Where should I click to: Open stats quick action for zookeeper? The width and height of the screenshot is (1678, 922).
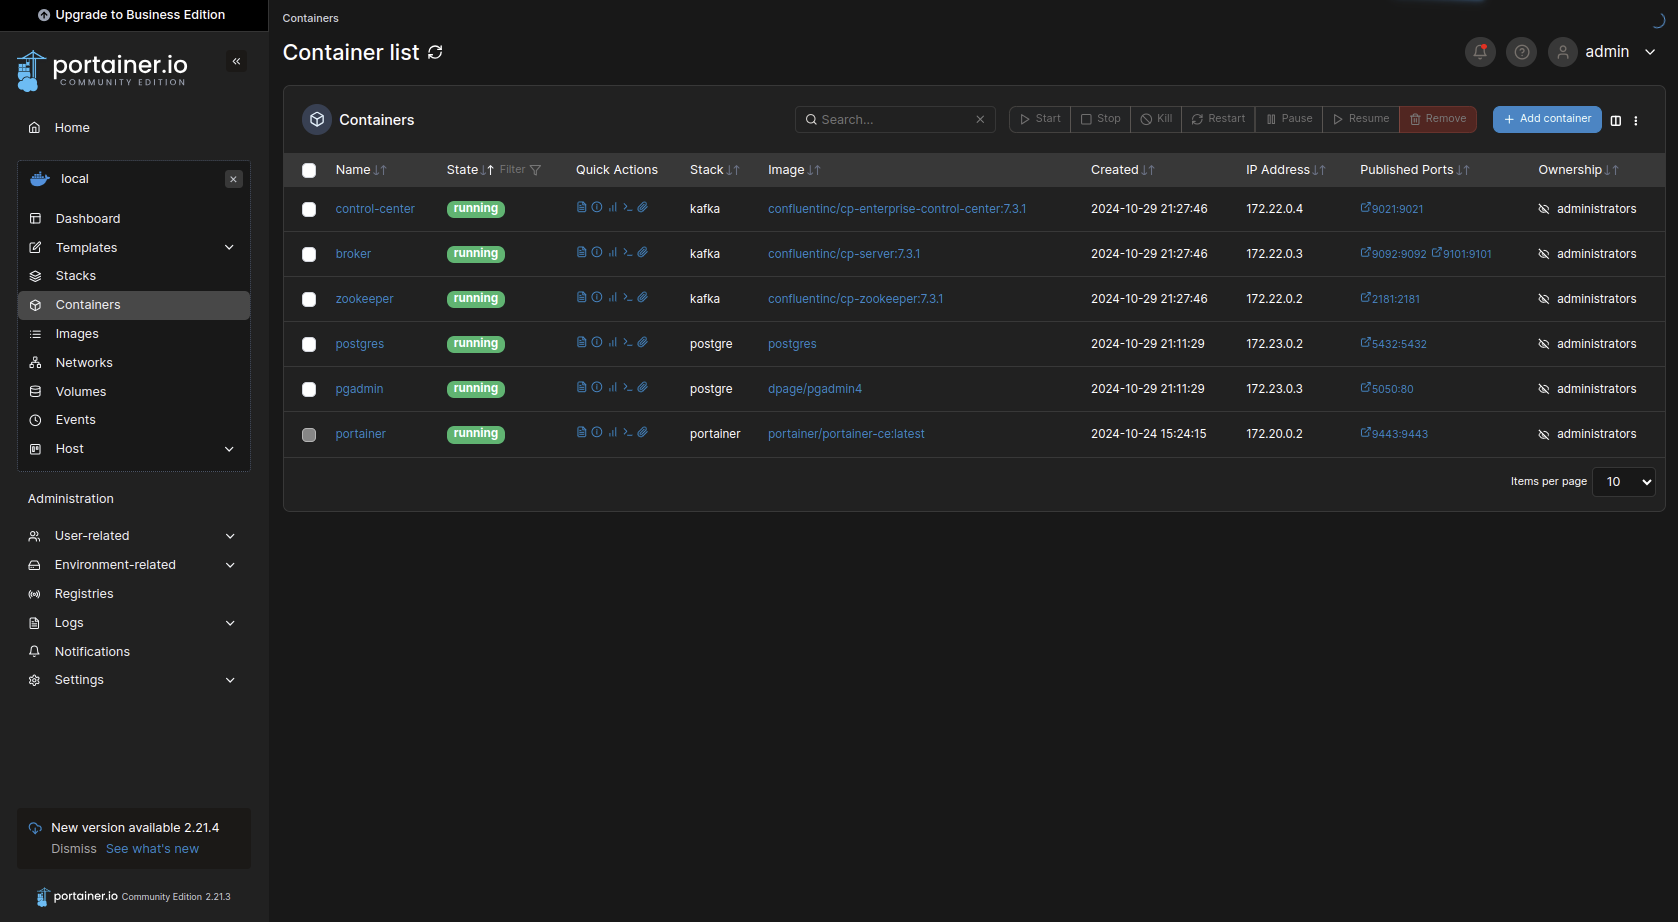612,298
